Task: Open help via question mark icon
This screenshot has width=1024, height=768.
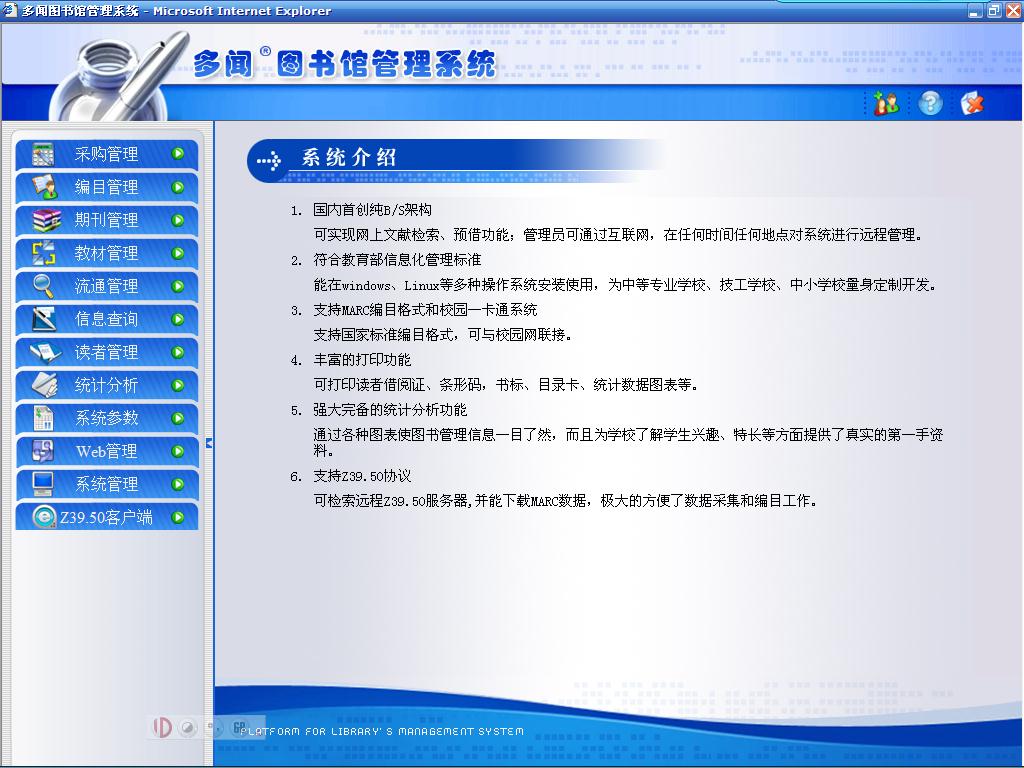Action: (931, 103)
